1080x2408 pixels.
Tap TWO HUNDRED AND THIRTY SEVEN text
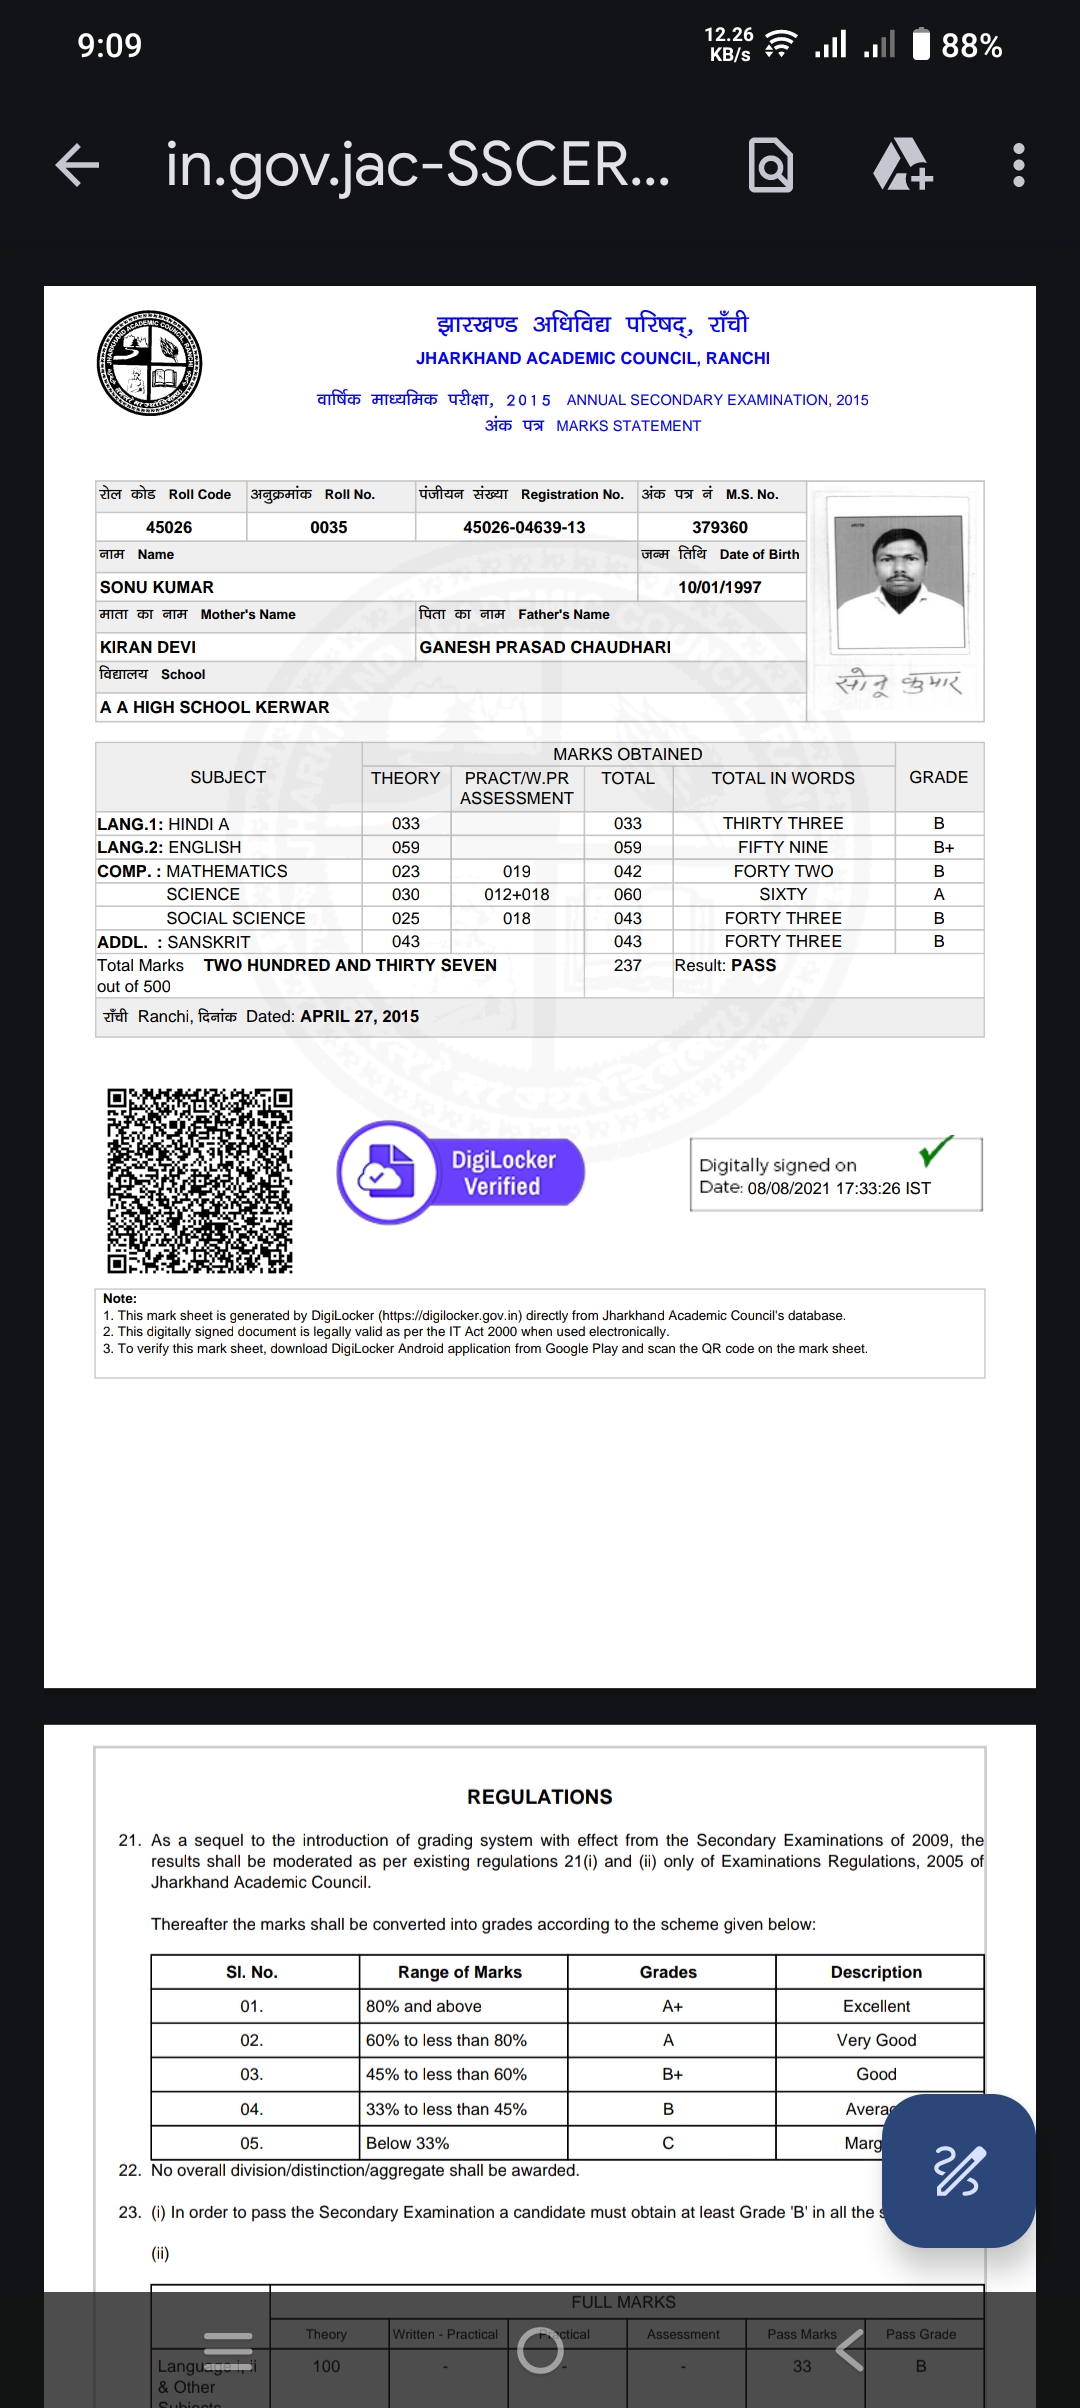[350, 965]
